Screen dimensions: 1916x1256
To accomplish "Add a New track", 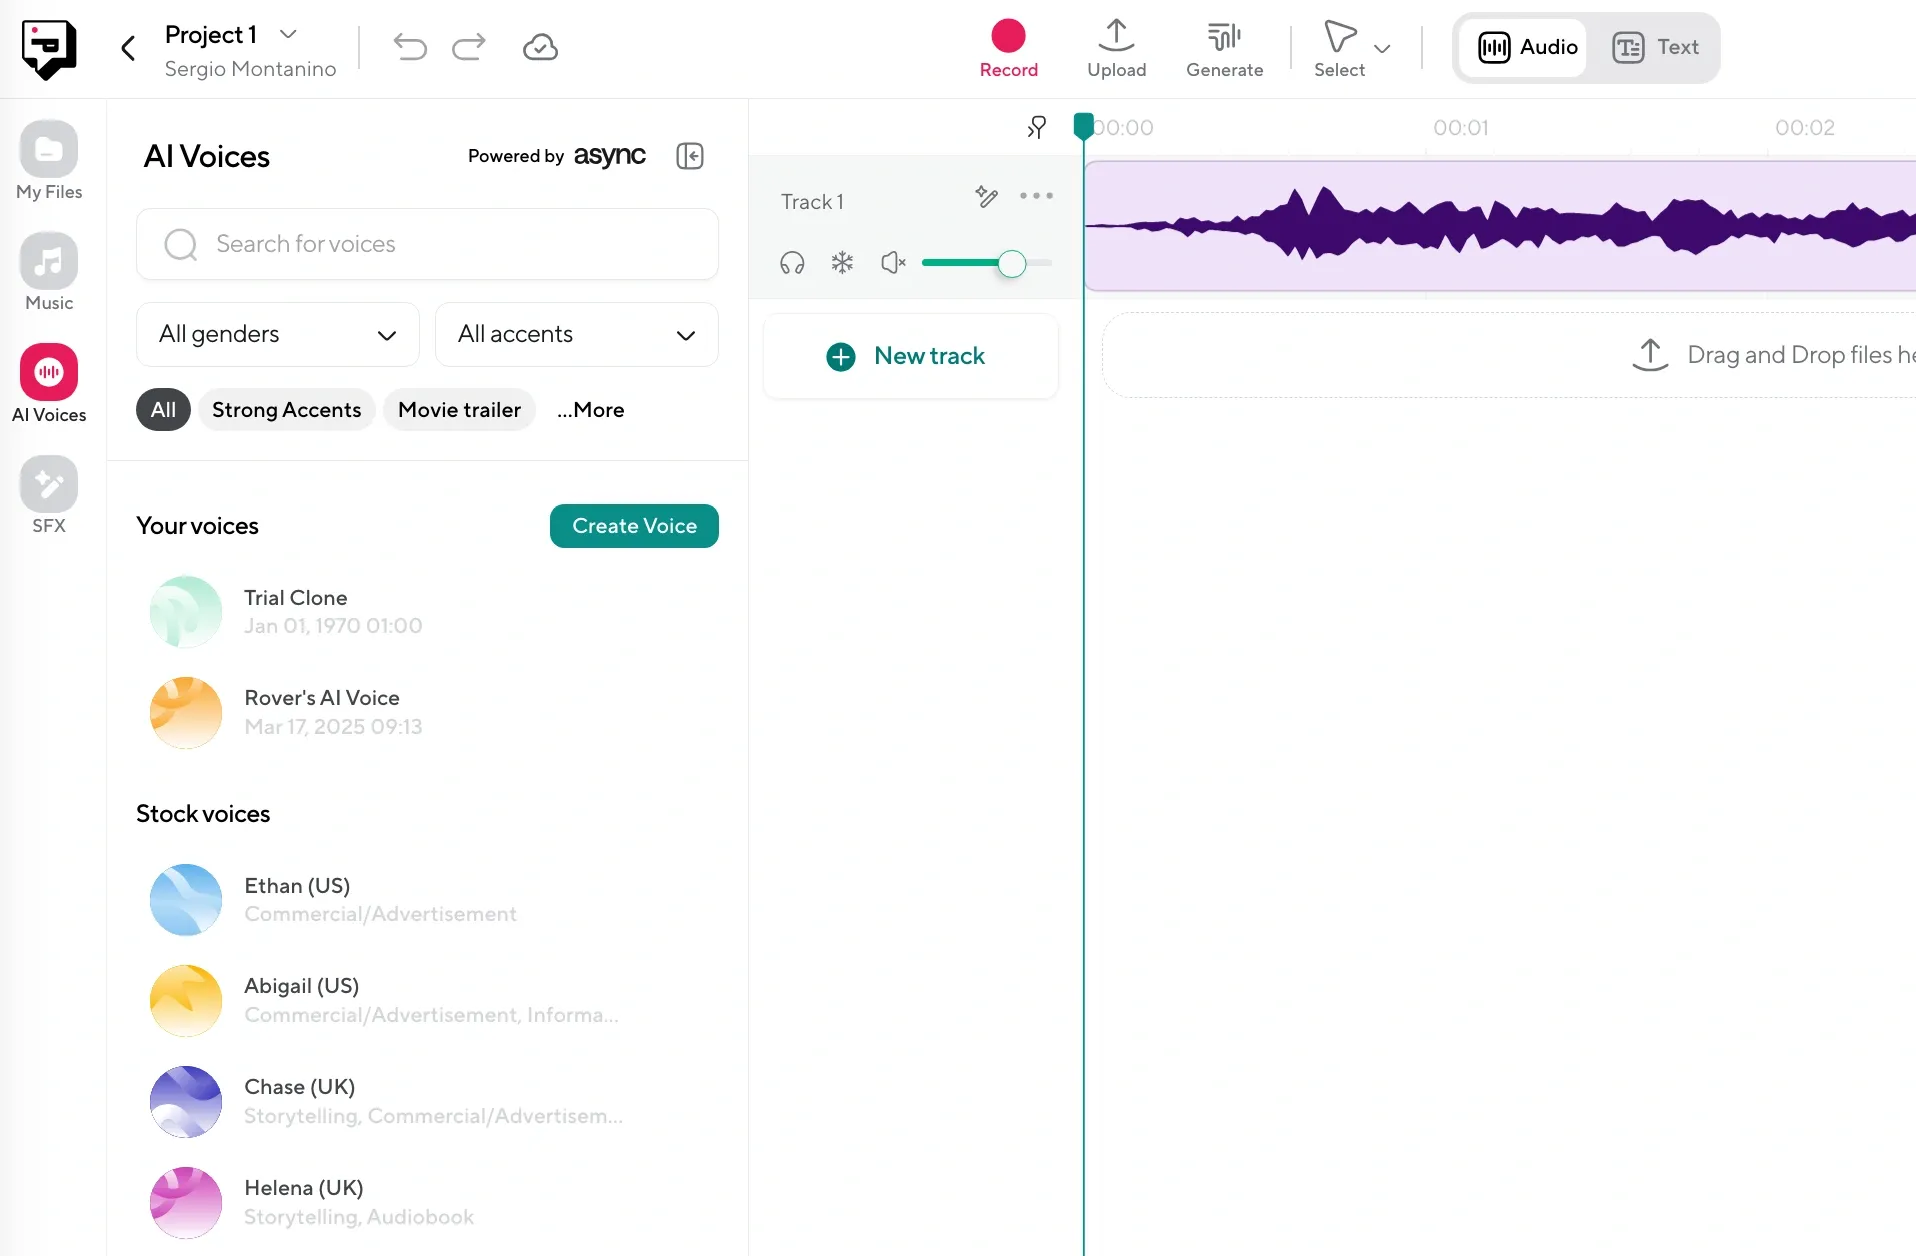I will [x=909, y=356].
